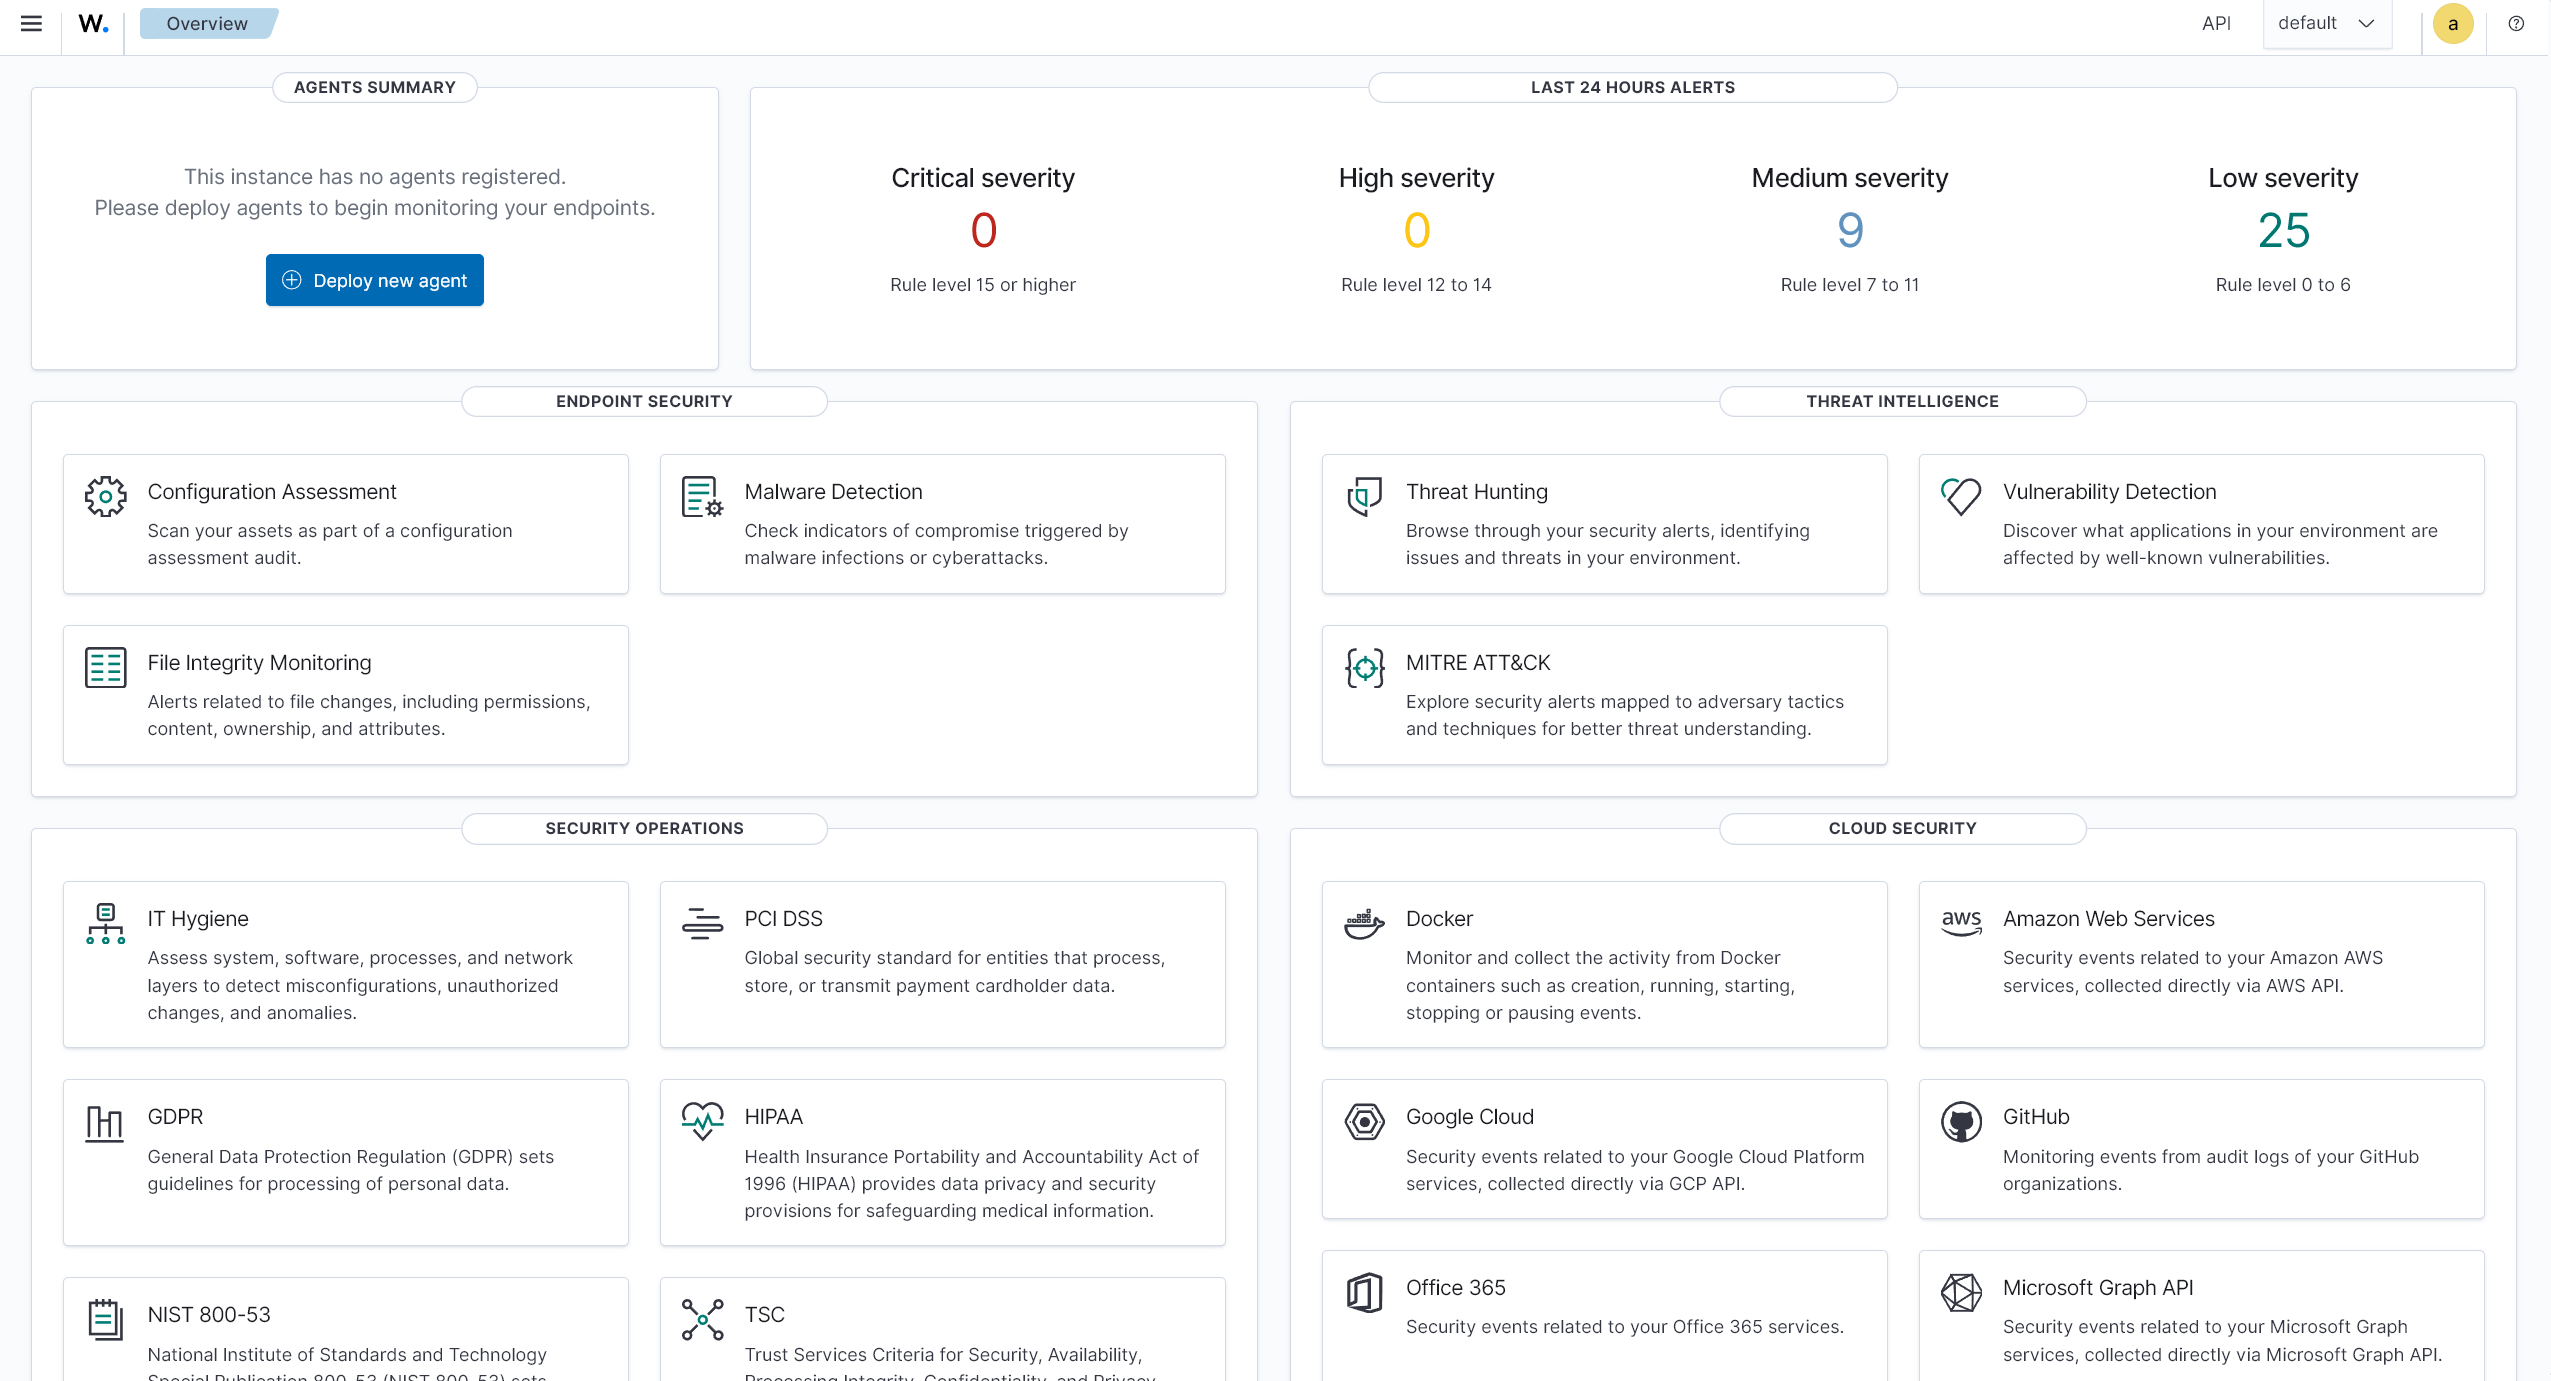The height and width of the screenshot is (1381, 2551).
Task: Click the CLOUD SECURITY section heading
Action: 1902,828
